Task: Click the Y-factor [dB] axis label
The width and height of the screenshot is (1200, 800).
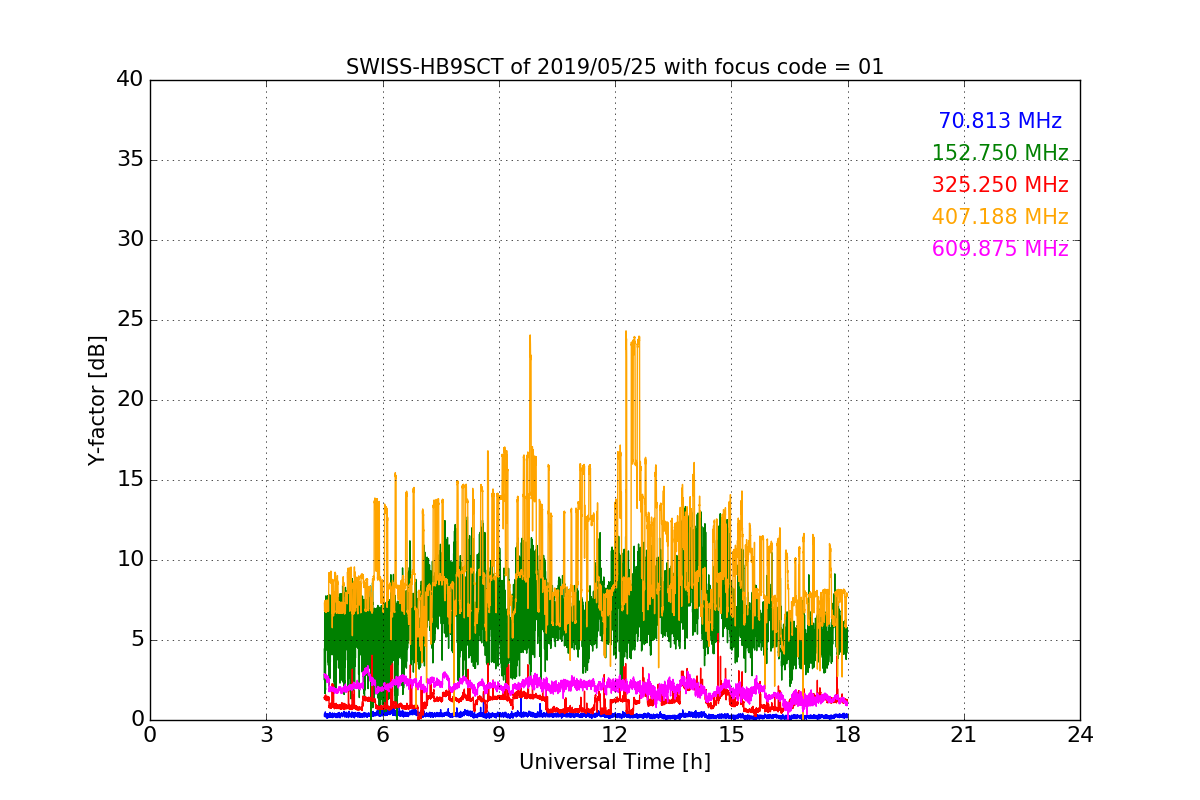Action: (97, 400)
